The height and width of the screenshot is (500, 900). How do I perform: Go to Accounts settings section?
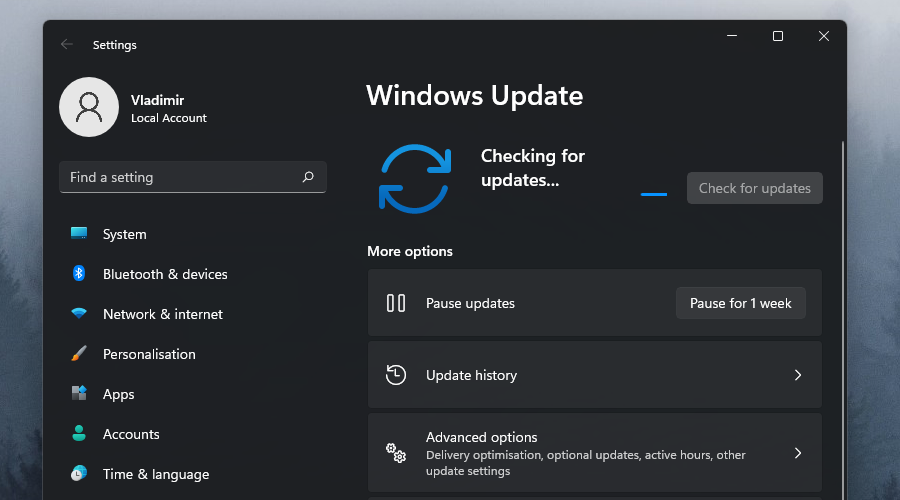[x=131, y=434]
